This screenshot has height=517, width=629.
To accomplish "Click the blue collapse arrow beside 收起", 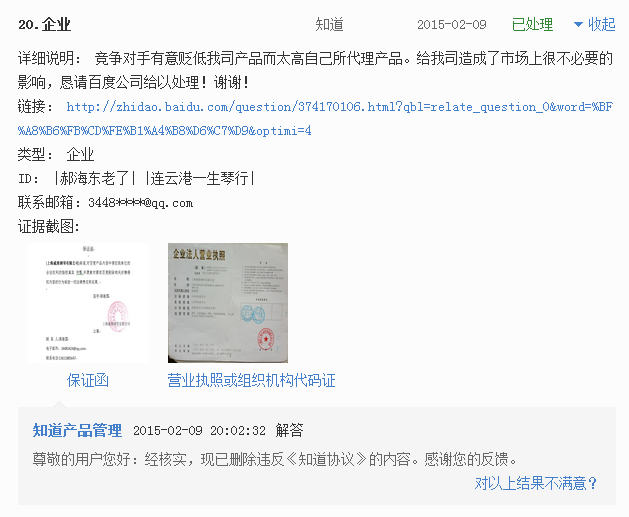I will tap(578, 25).
